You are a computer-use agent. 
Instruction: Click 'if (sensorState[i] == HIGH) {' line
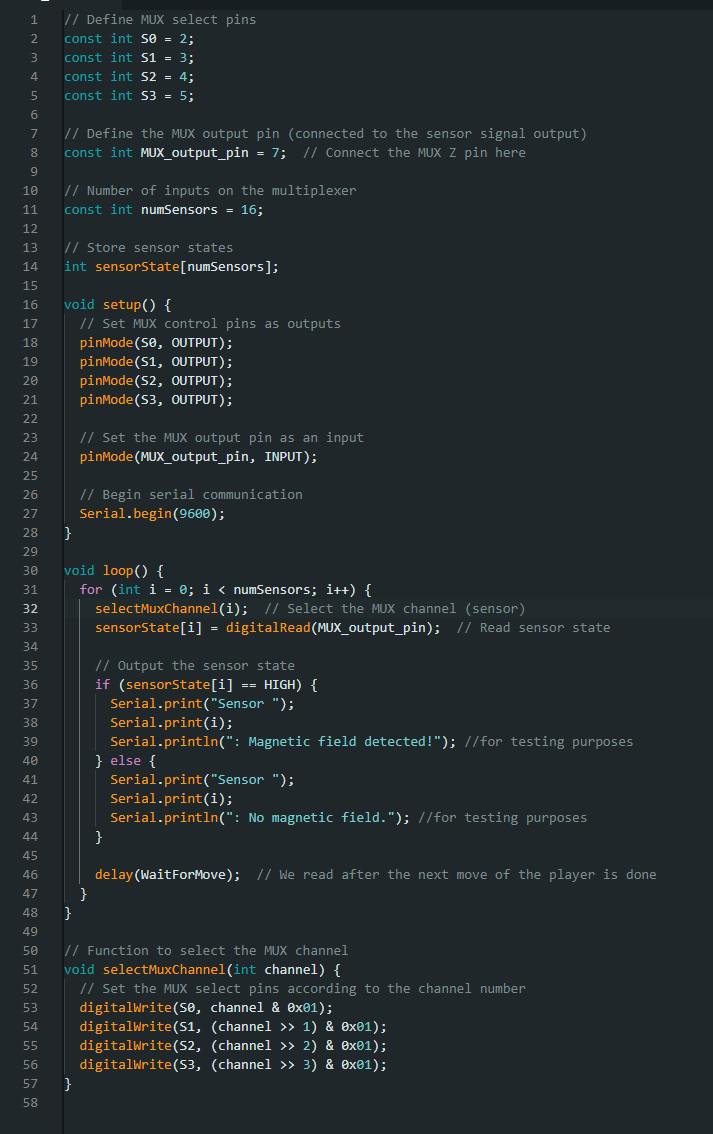[x=206, y=685]
